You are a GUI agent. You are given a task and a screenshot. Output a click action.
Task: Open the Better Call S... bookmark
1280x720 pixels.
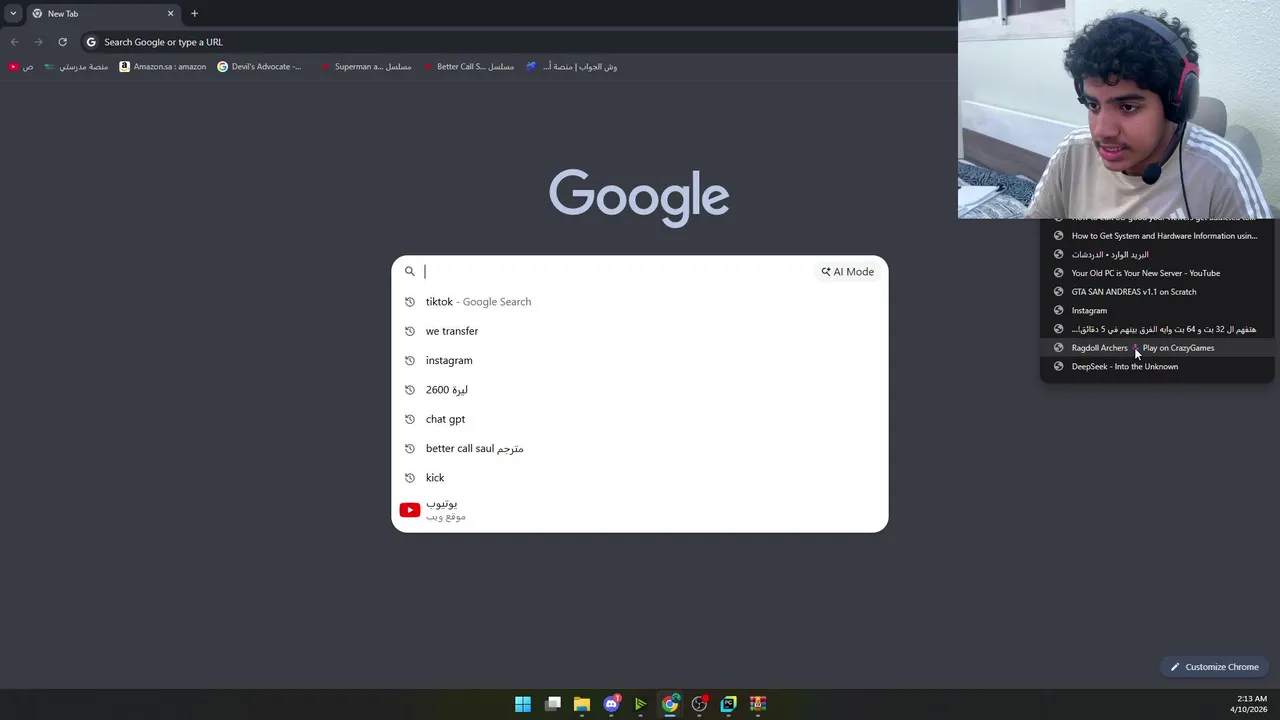[x=468, y=67]
